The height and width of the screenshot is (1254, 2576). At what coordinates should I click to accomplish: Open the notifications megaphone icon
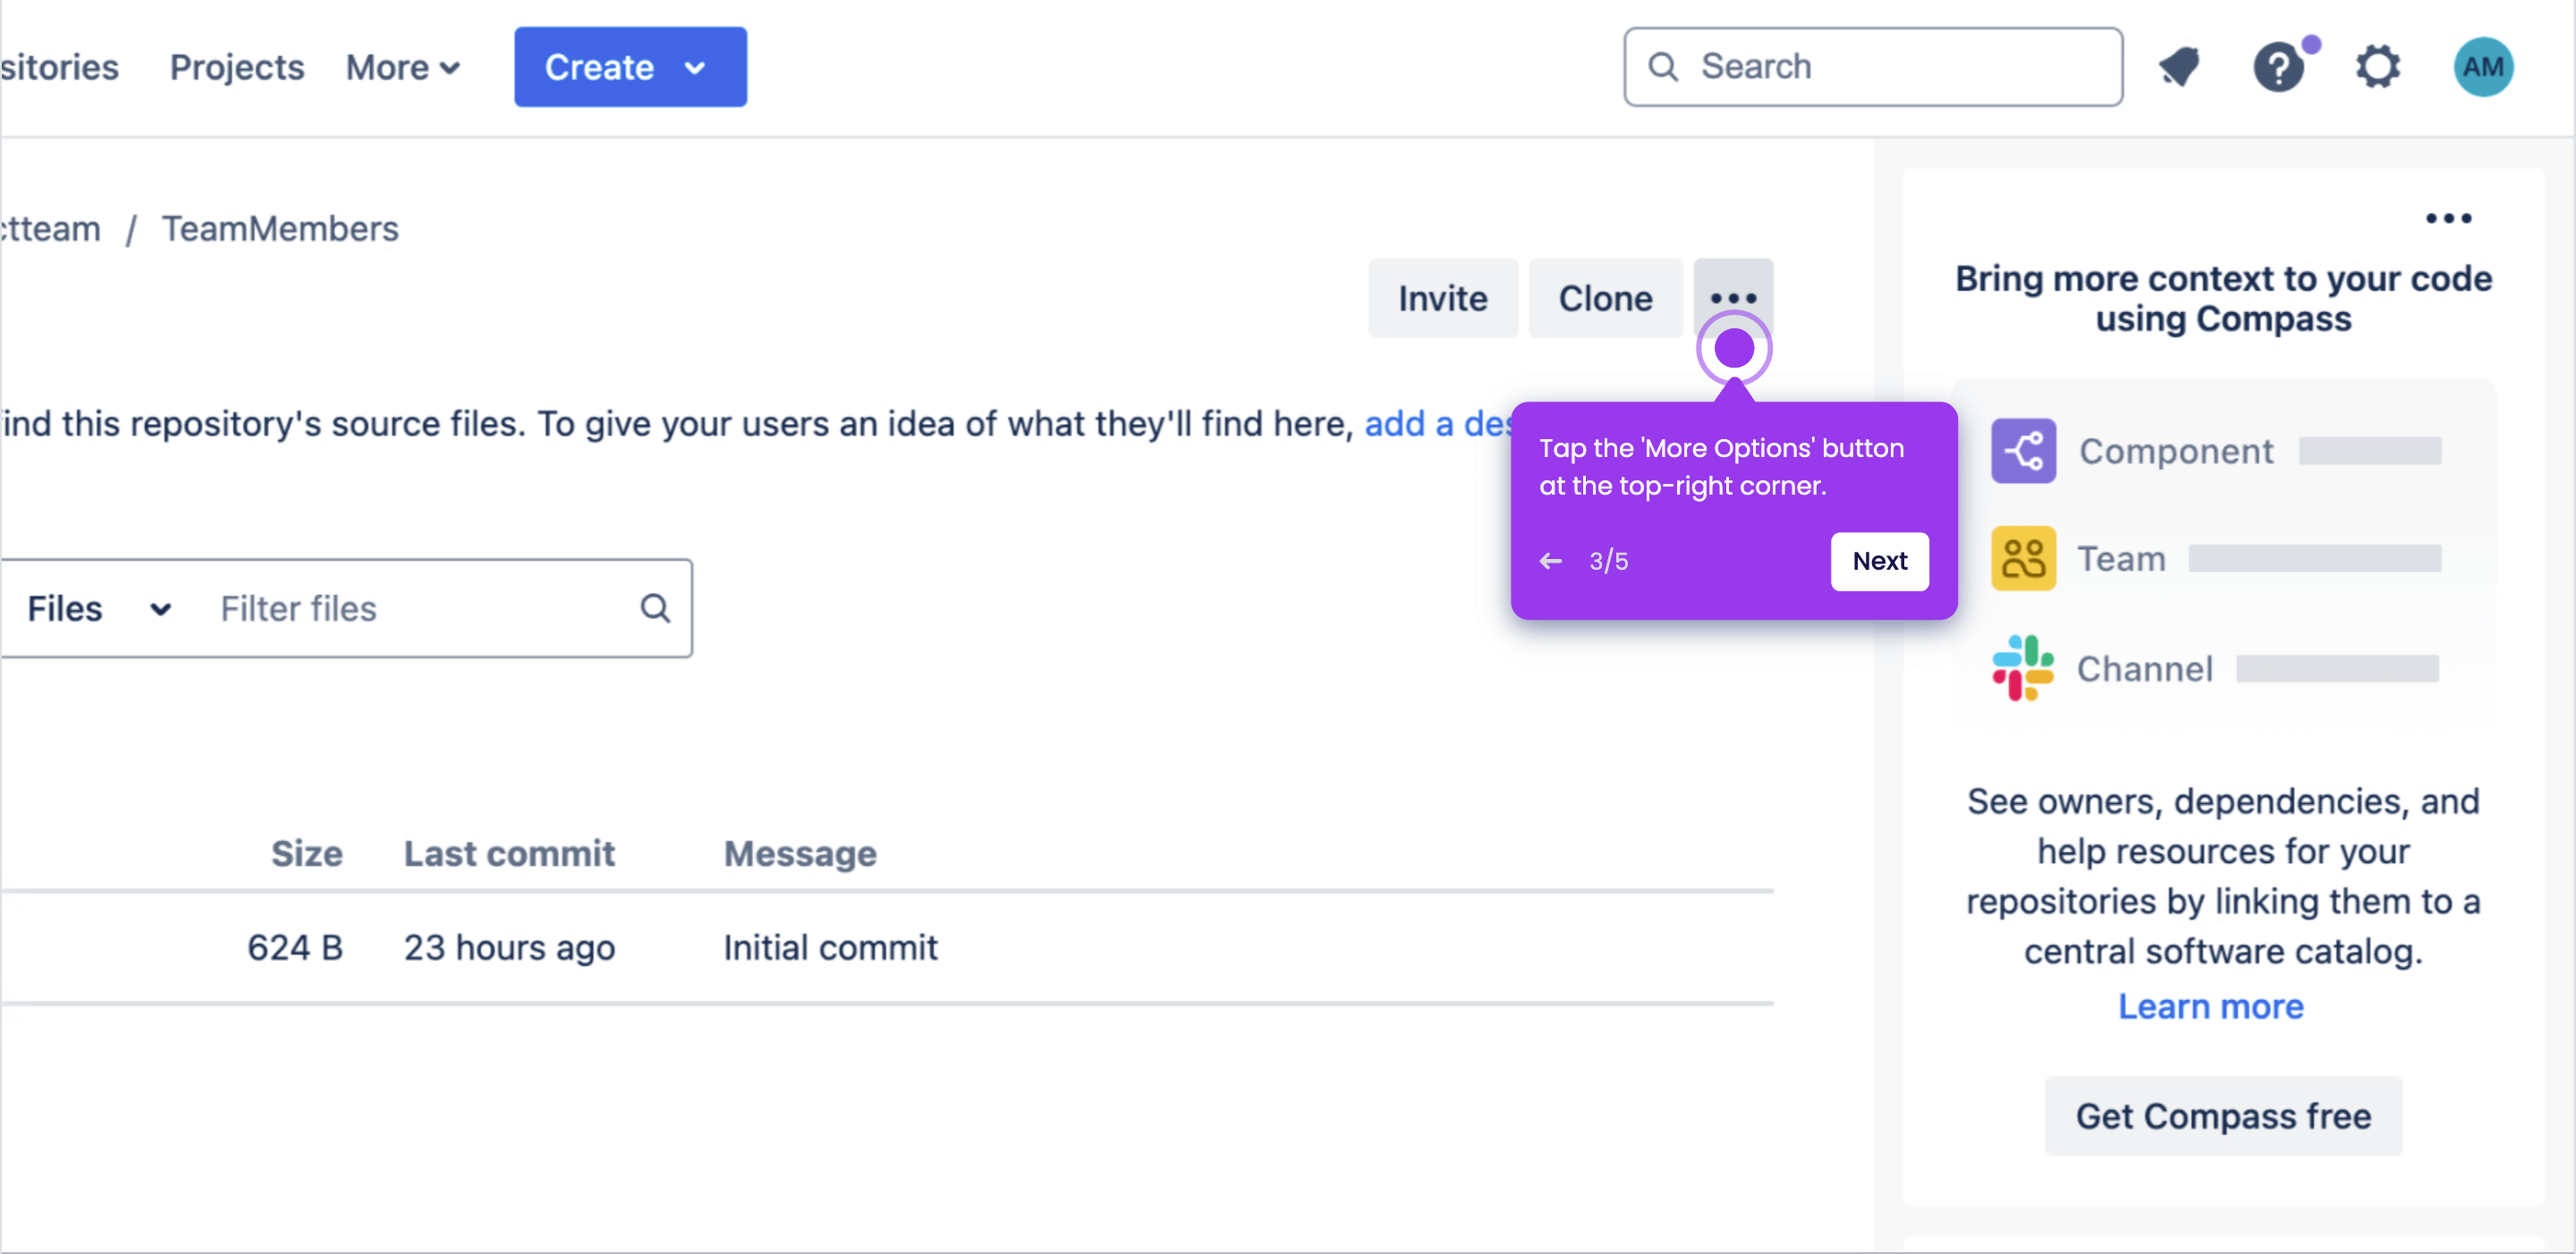(2180, 67)
